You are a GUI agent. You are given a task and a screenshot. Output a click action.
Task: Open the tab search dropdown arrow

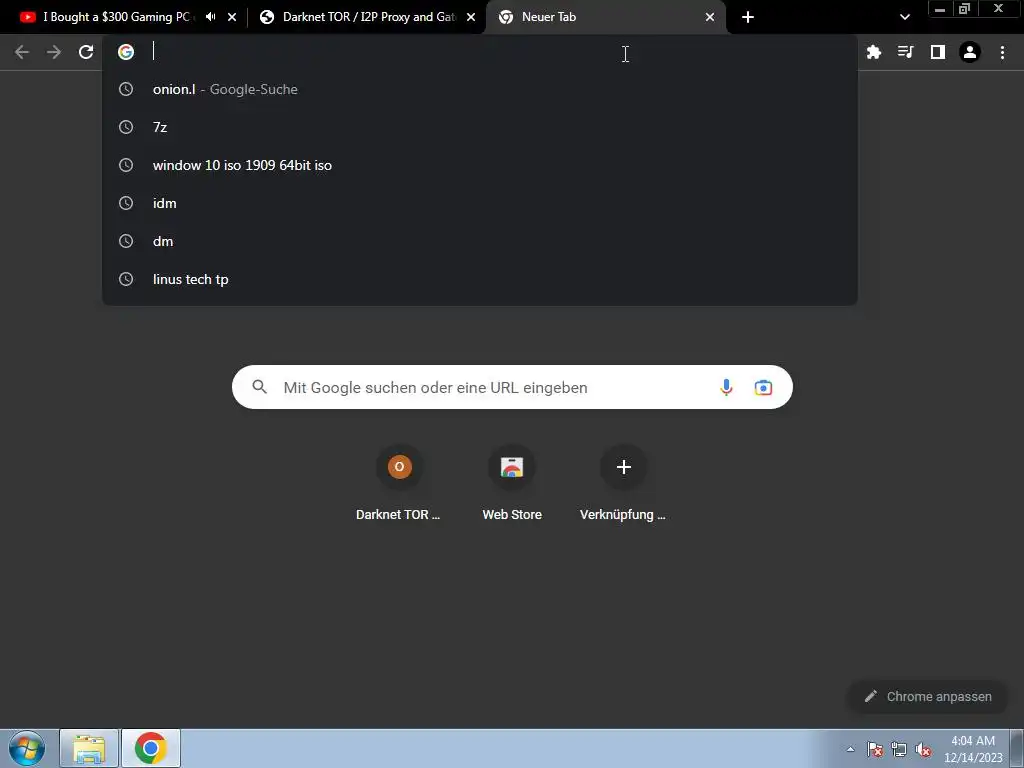(x=904, y=17)
